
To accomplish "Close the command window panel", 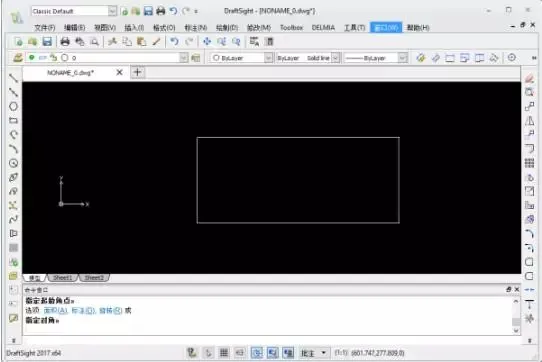I will click(517, 289).
